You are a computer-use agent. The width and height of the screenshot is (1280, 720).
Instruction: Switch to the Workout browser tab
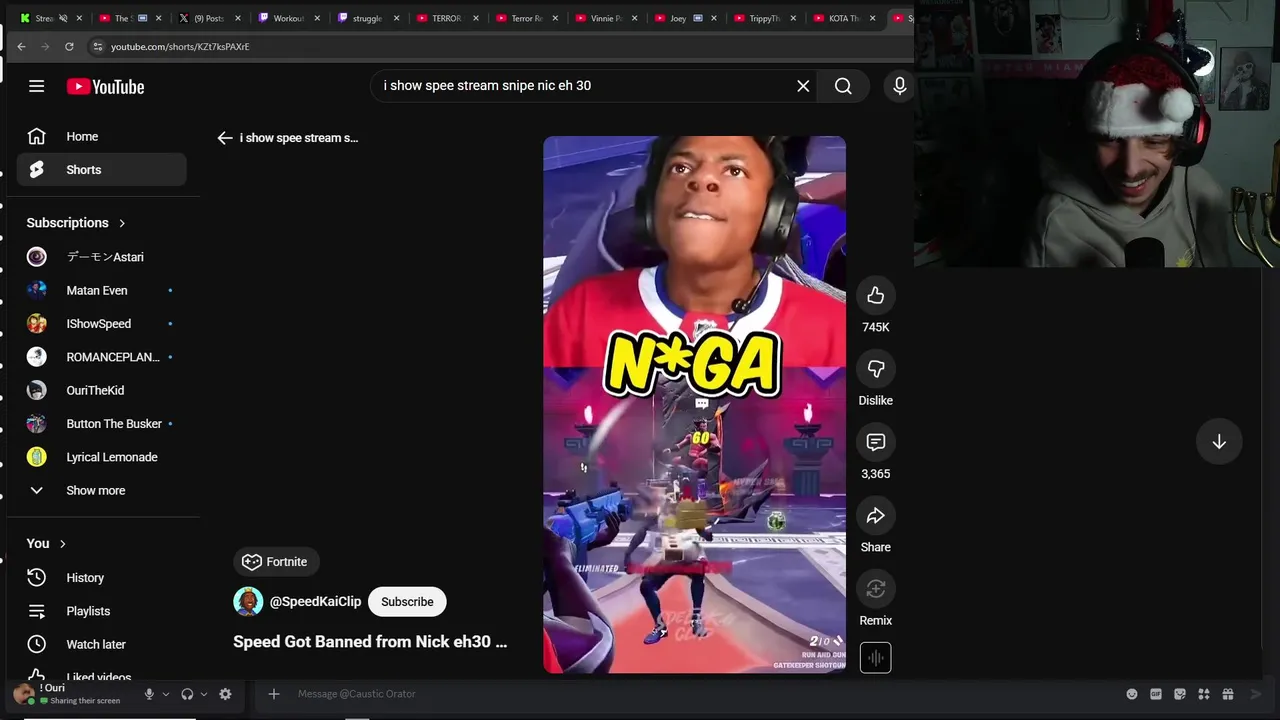(289, 18)
